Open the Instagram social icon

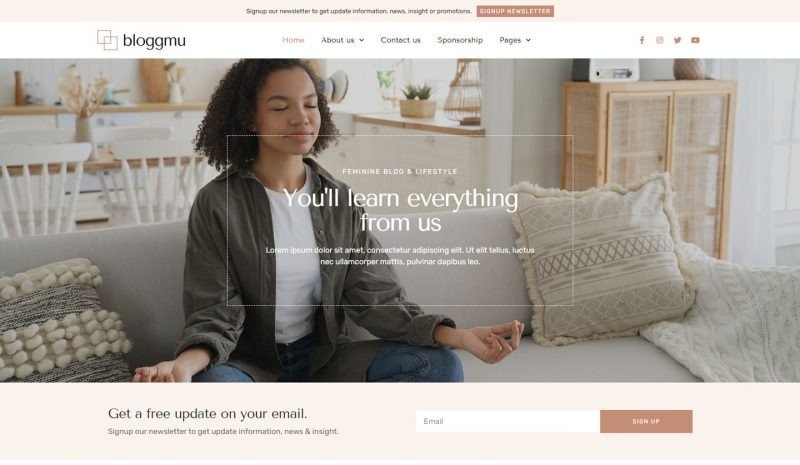660,40
